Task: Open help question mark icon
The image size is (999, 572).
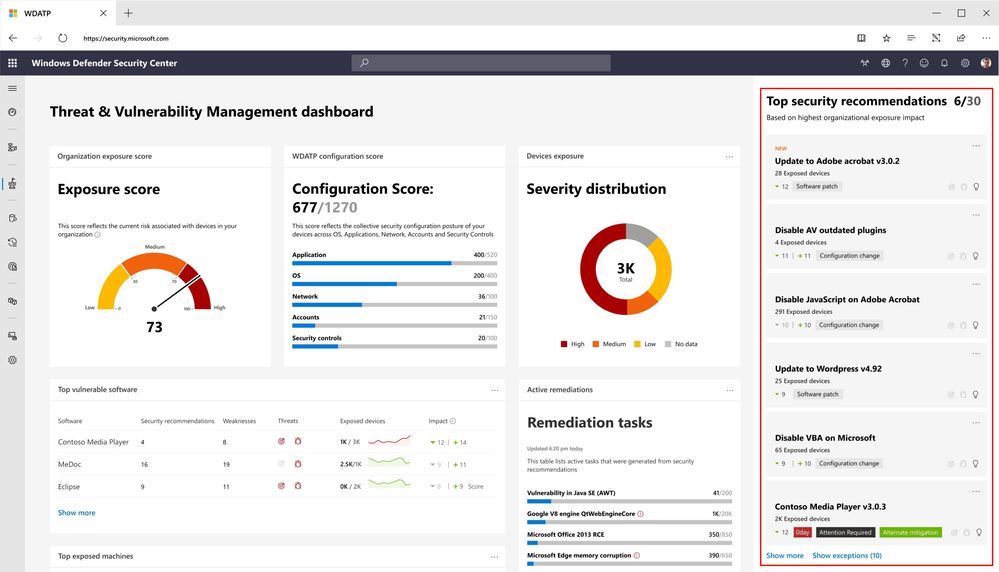Action: point(905,63)
